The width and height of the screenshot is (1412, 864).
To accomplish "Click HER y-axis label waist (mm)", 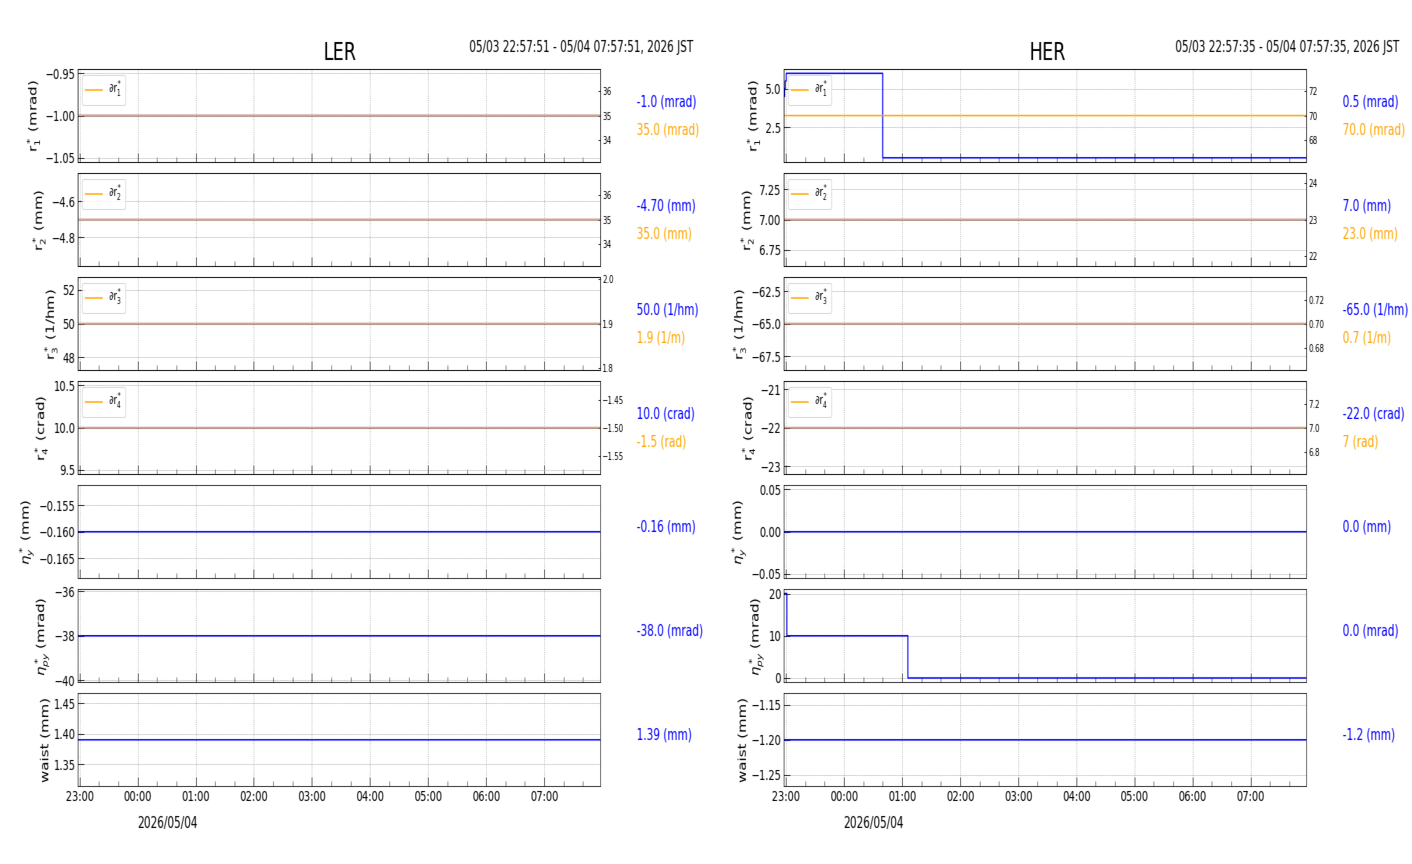I will click(x=742, y=740).
